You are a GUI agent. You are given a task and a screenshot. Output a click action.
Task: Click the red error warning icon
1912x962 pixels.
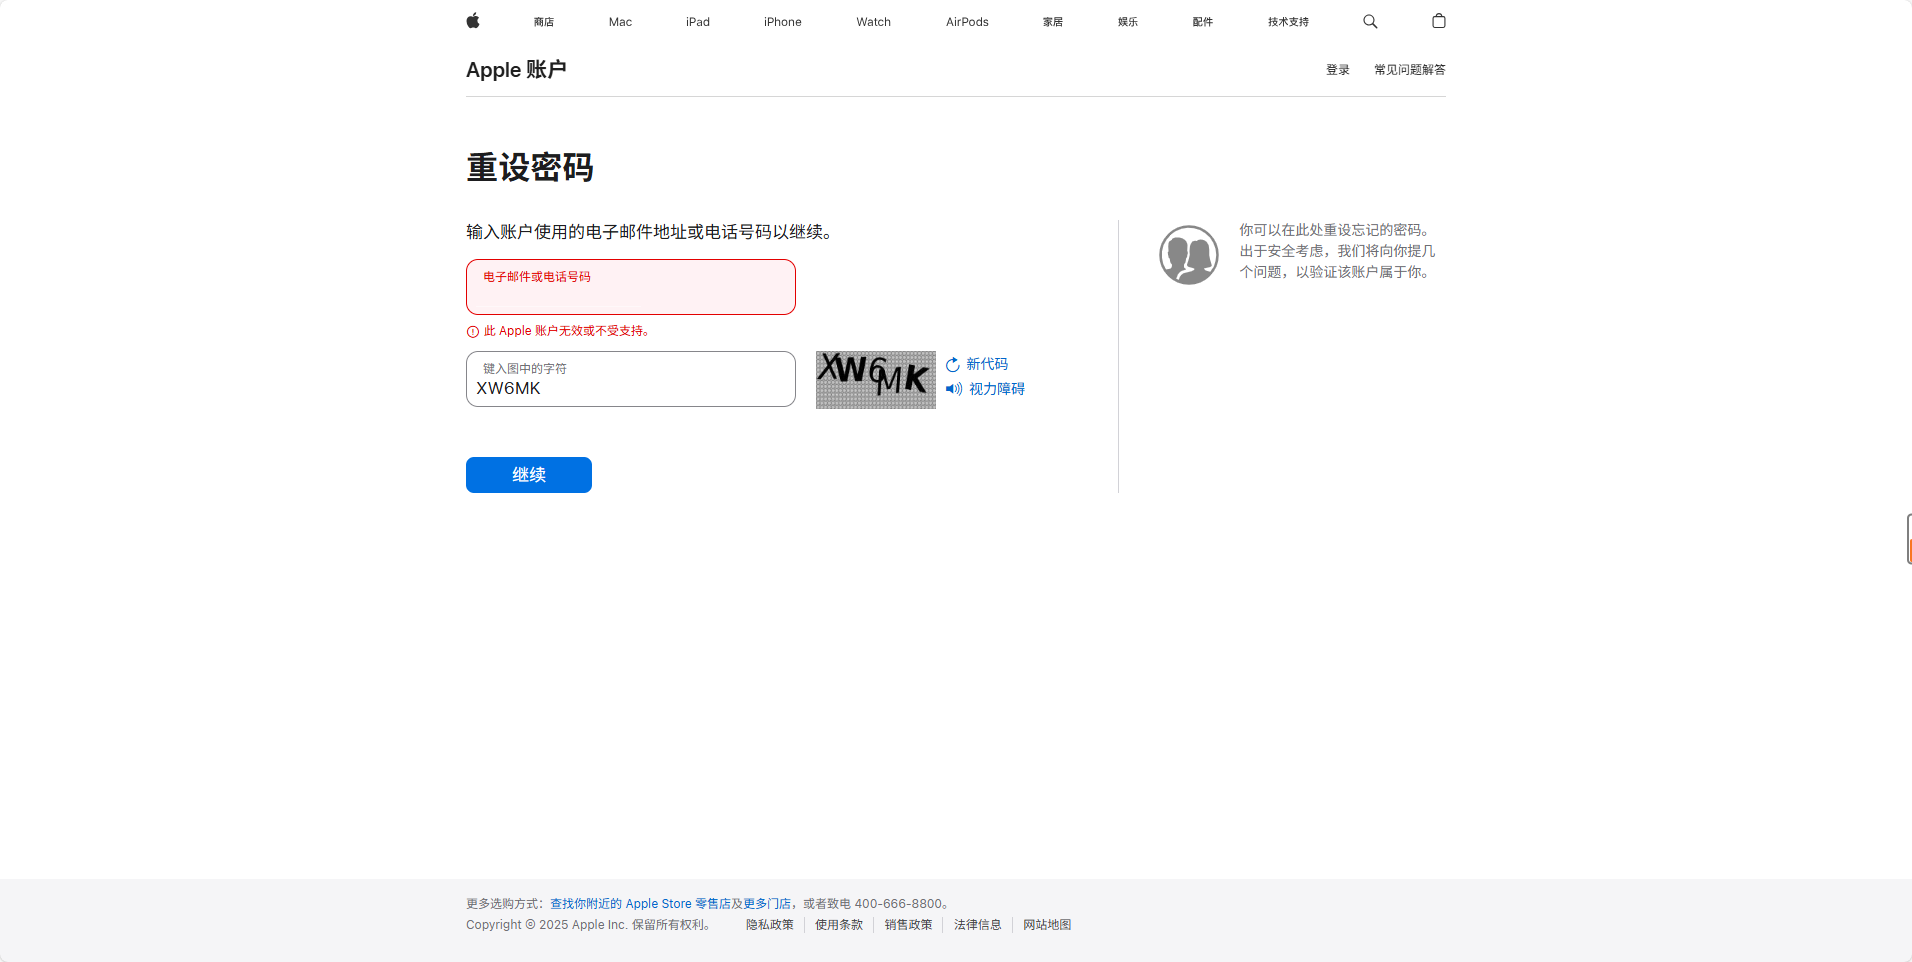click(473, 332)
